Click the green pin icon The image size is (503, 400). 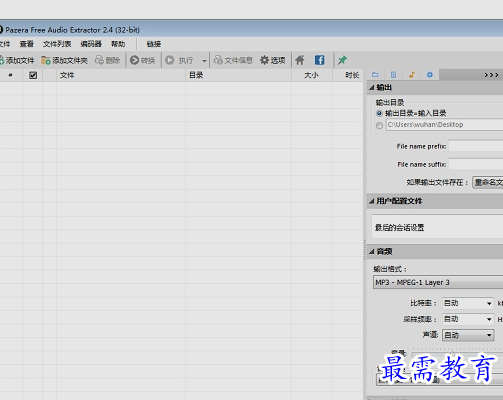point(342,60)
